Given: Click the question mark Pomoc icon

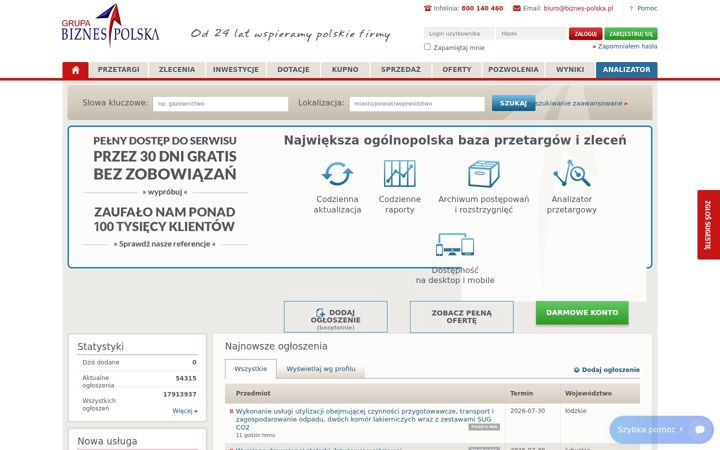Looking at the screenshot, I should point(631,8).
